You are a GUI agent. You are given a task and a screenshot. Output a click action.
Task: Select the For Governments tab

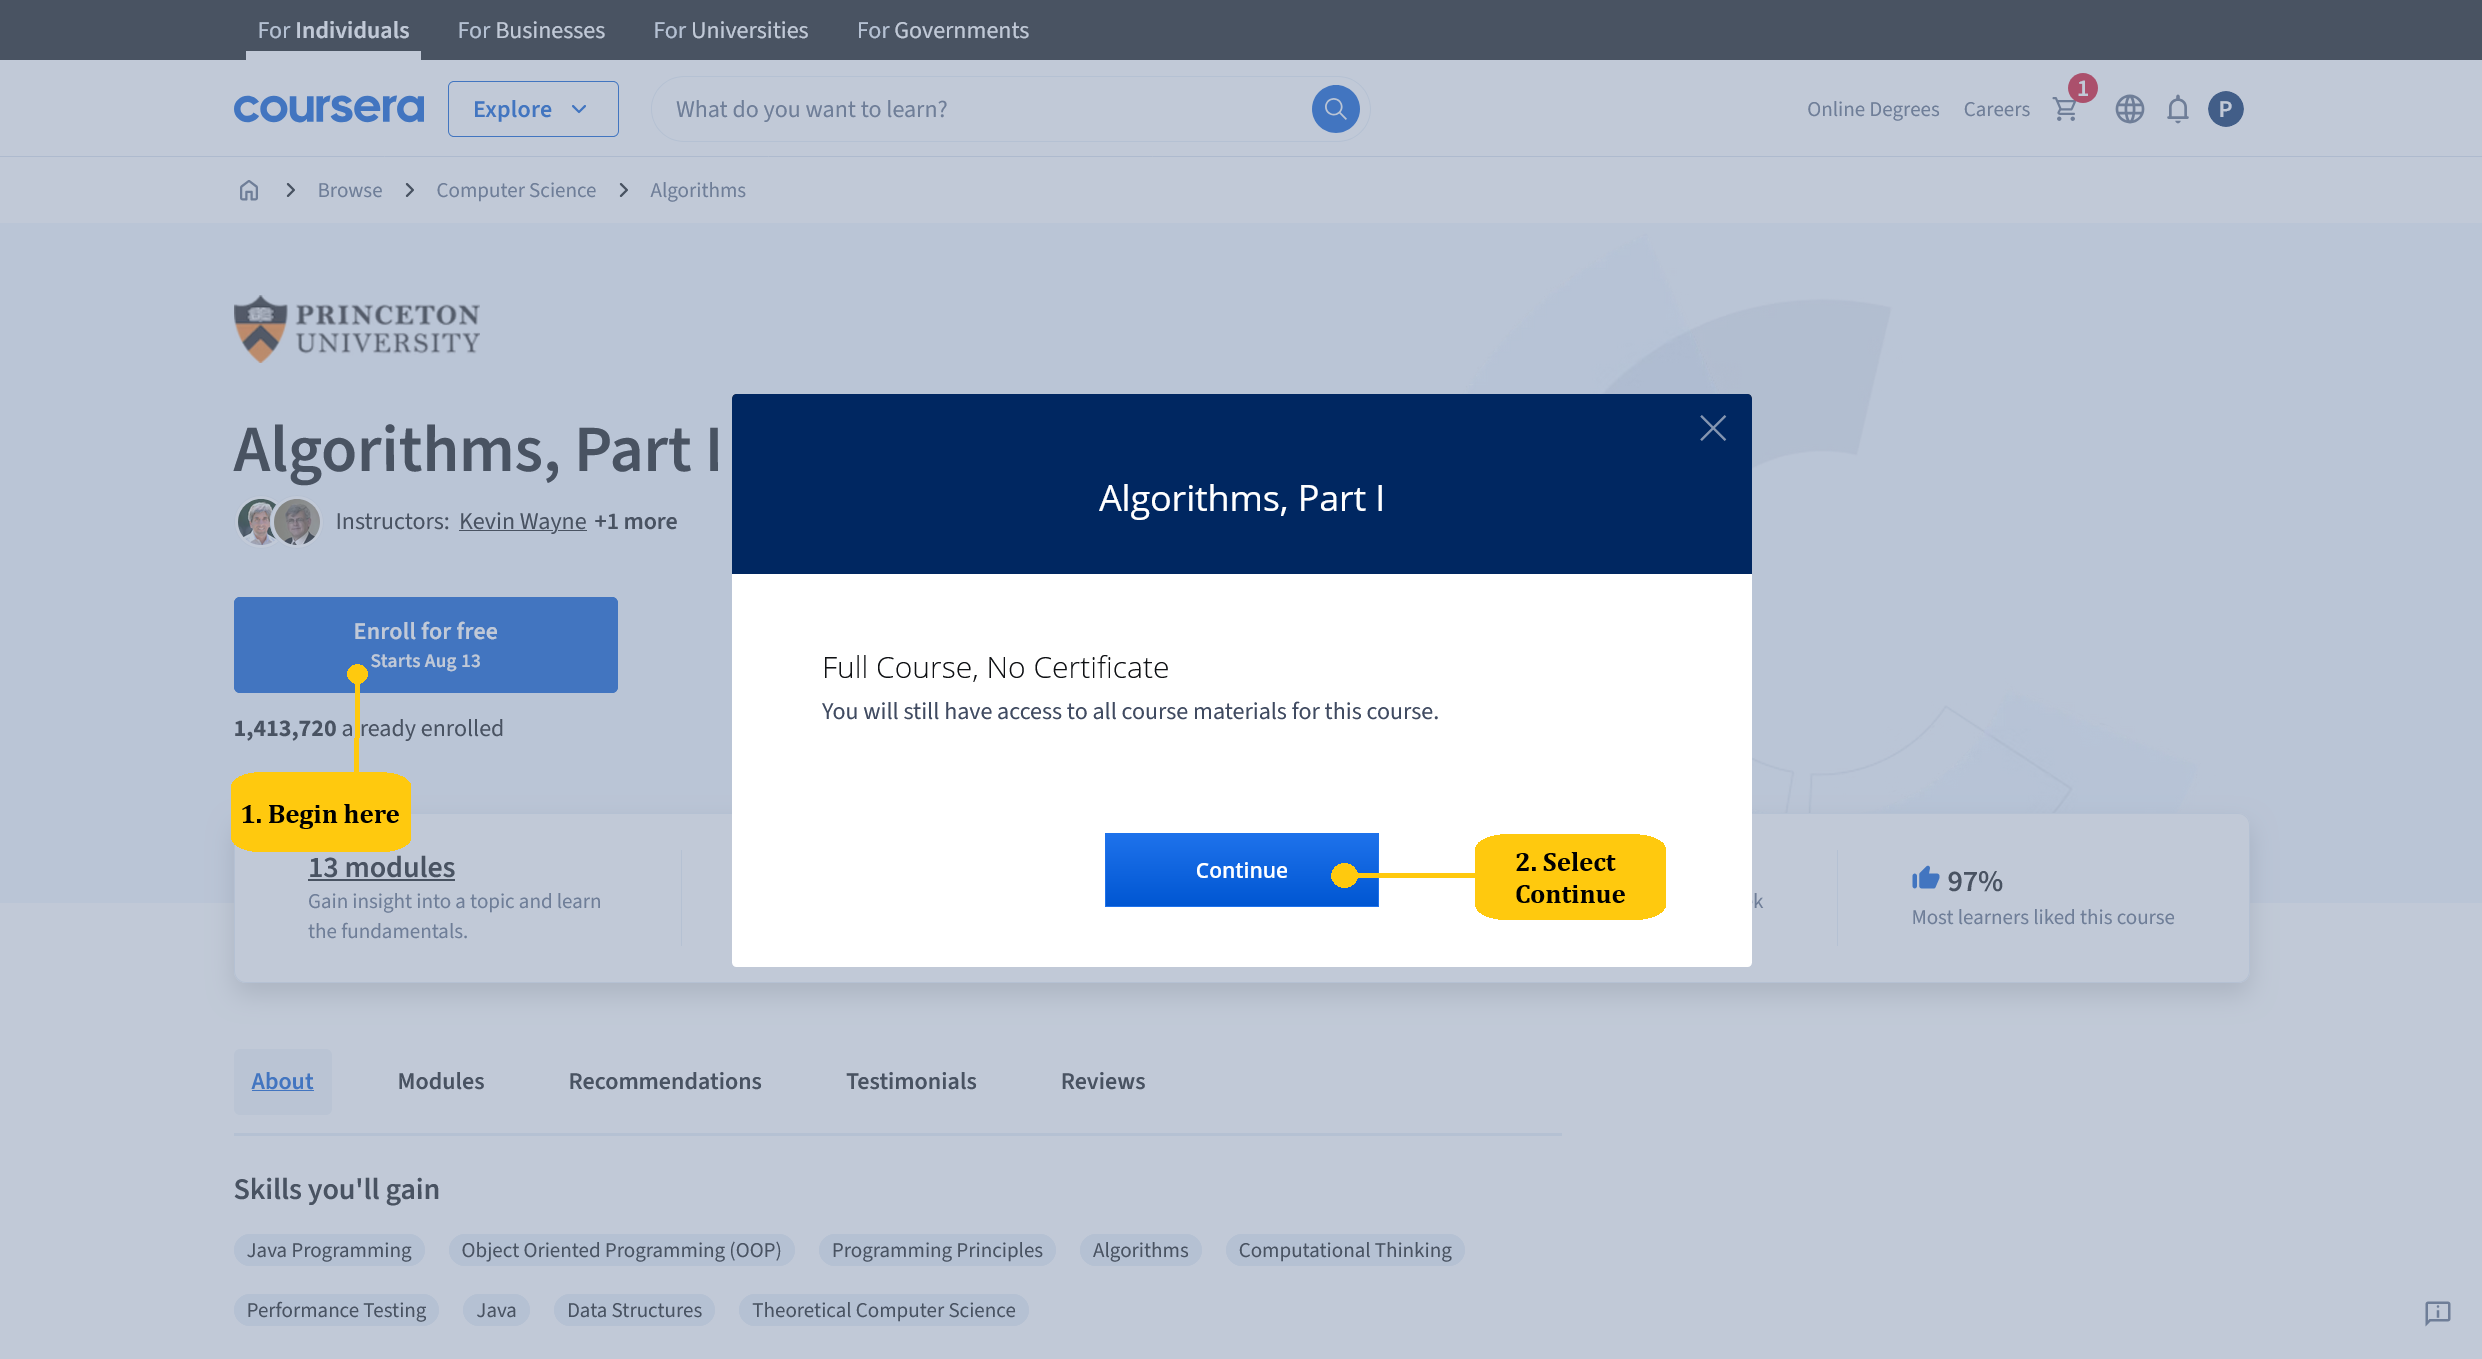point(943,30)
